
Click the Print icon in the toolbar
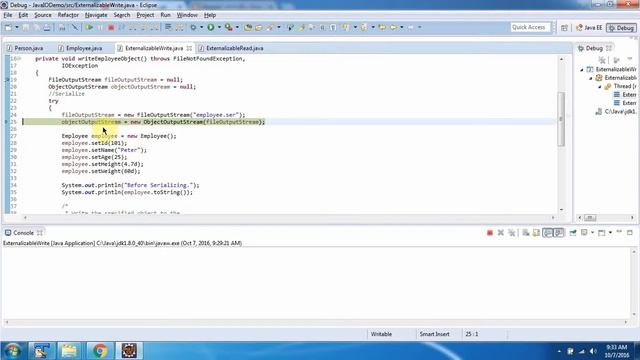tap(47, 27)
